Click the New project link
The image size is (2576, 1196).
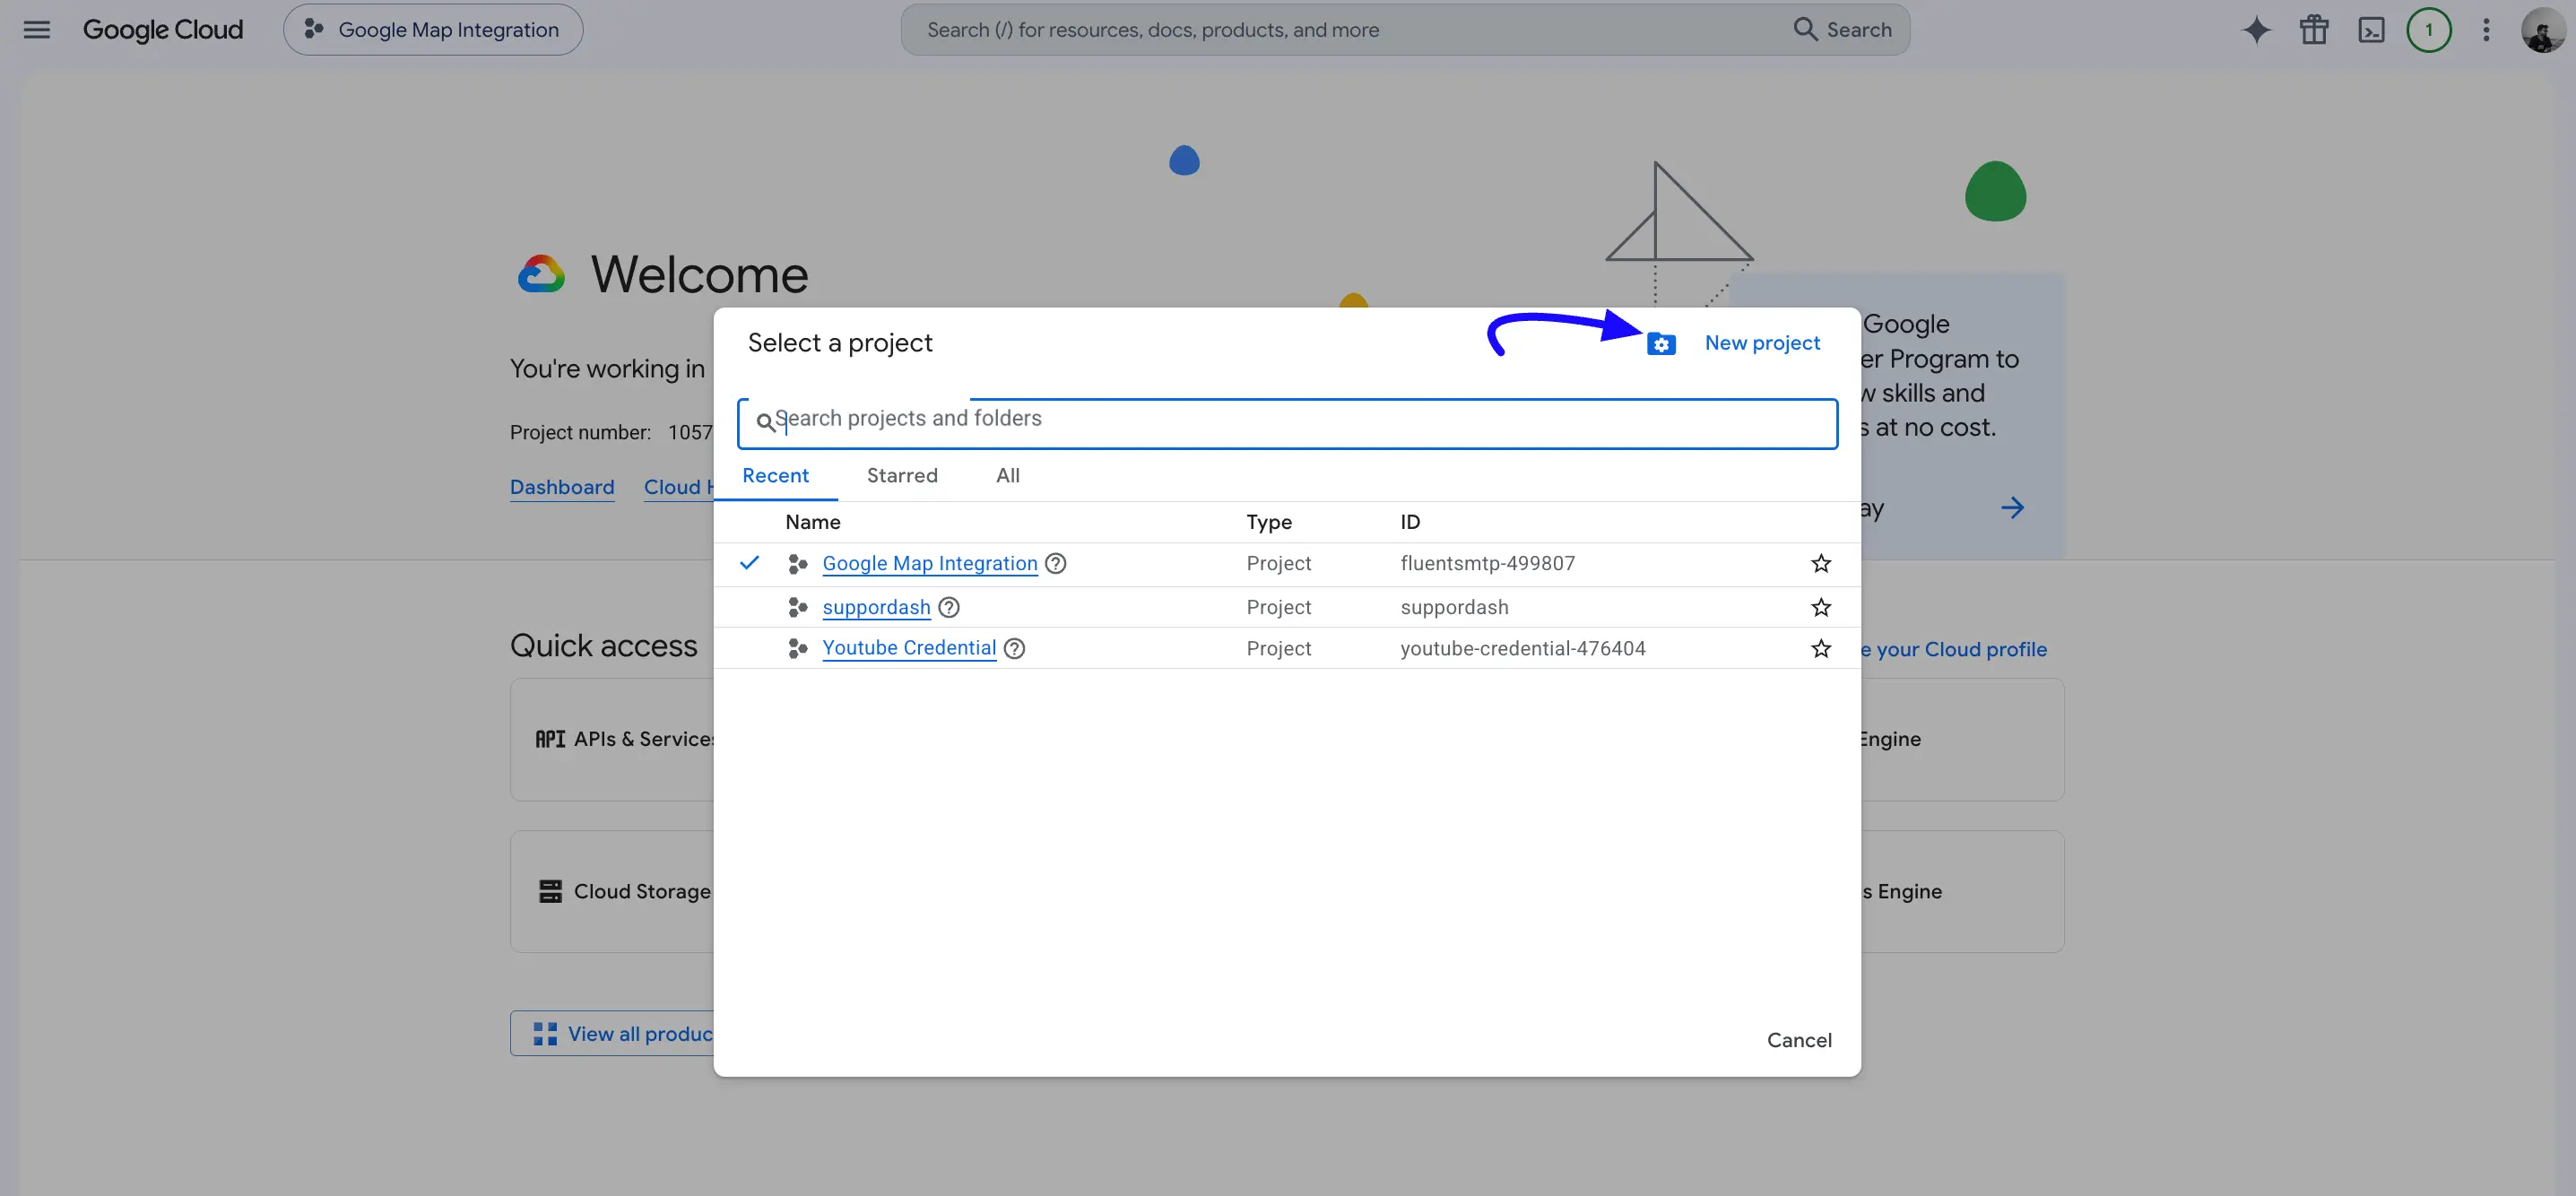point(1762,343)
